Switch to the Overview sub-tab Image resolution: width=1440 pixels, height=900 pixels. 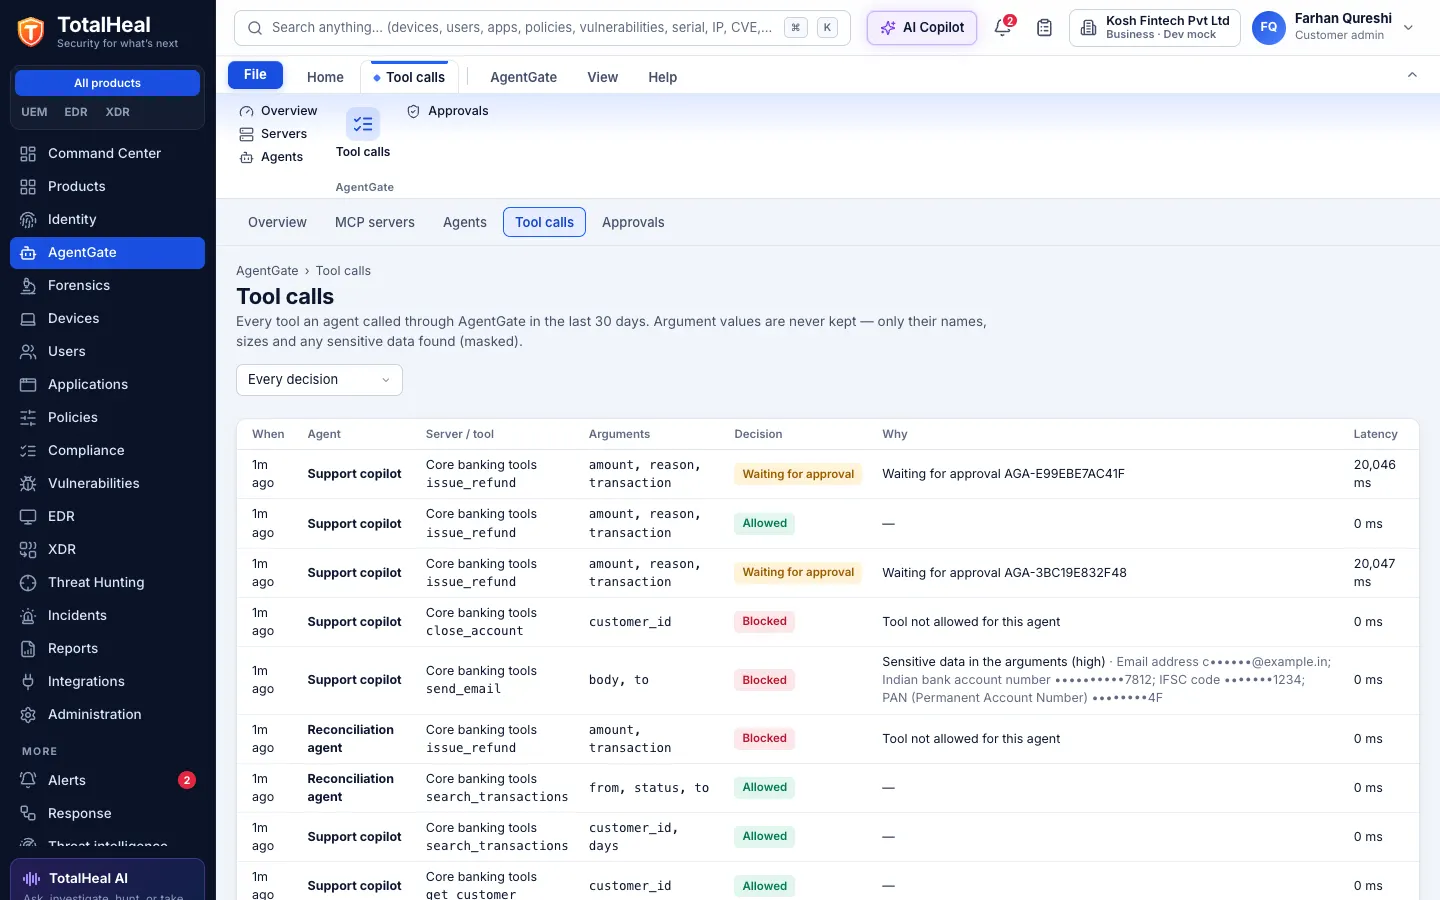coord(277,222)
